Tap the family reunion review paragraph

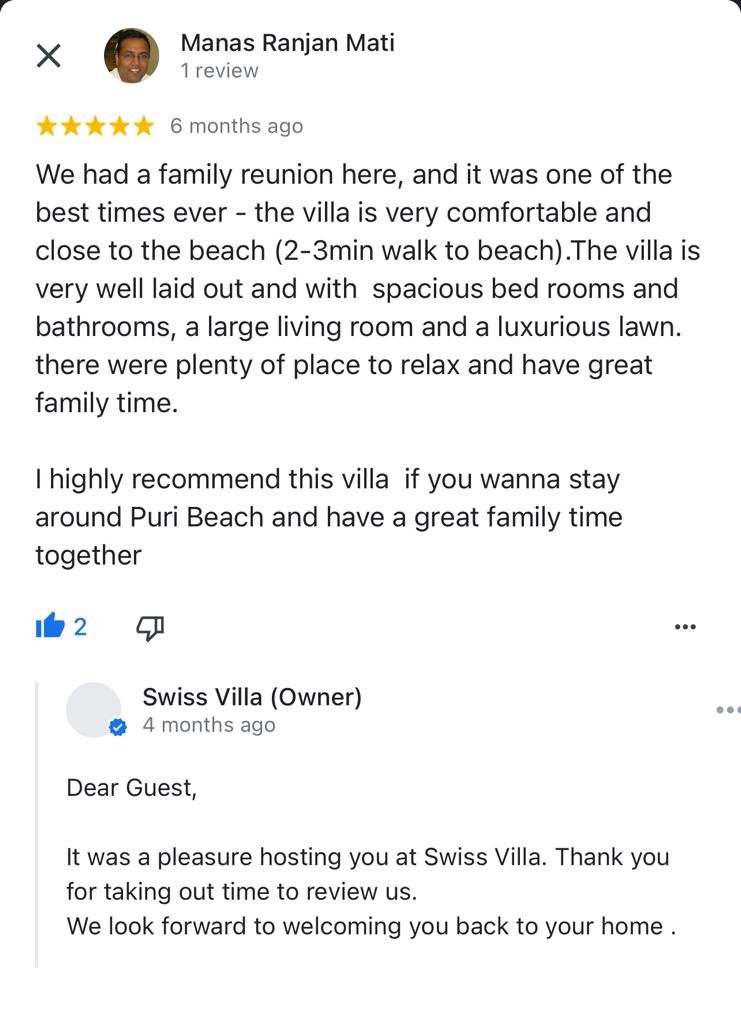(x=355, y=289)
